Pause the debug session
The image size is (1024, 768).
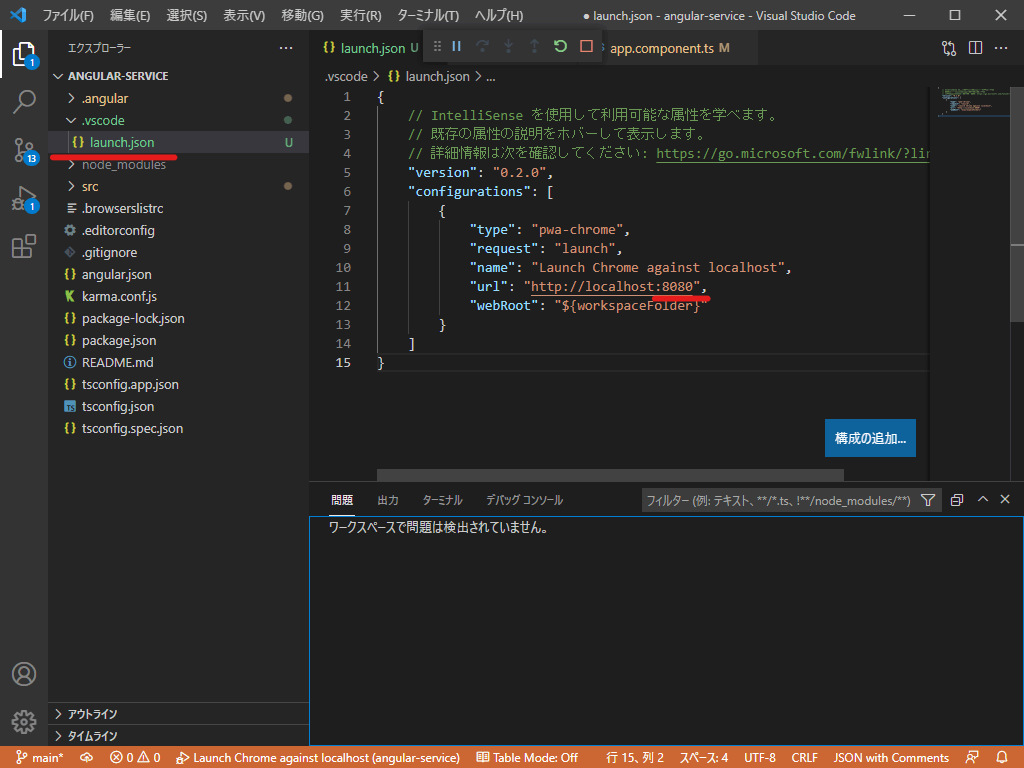[456, 46]
